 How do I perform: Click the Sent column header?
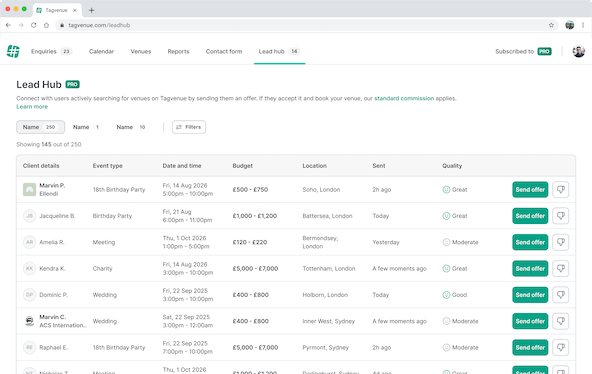coord(379,166)
